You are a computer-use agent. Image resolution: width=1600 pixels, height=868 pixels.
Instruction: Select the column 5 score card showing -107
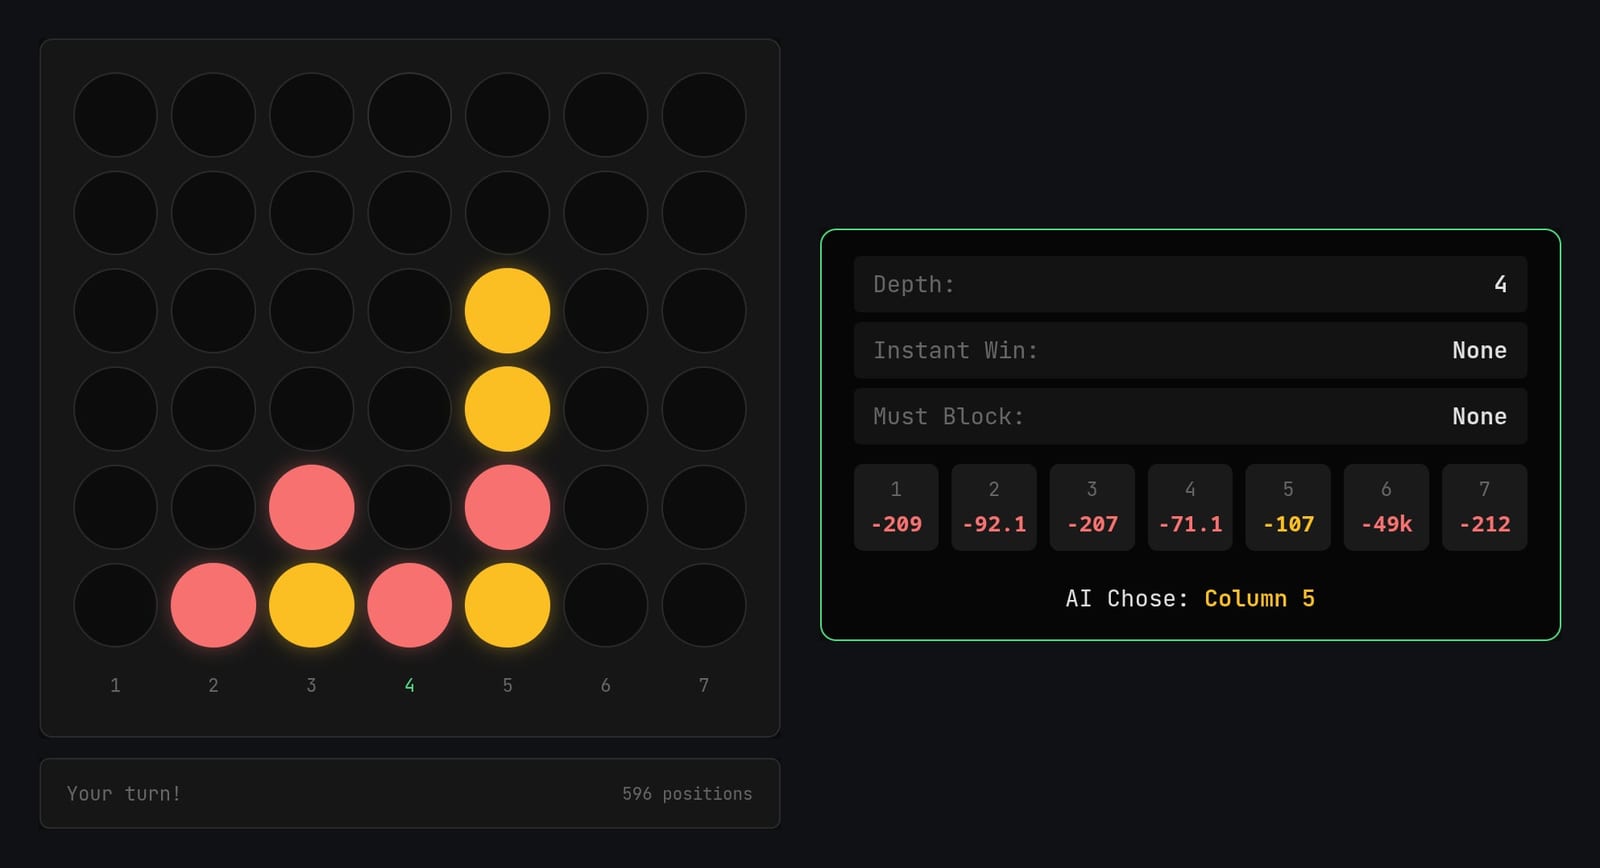tap(1288, 507)
